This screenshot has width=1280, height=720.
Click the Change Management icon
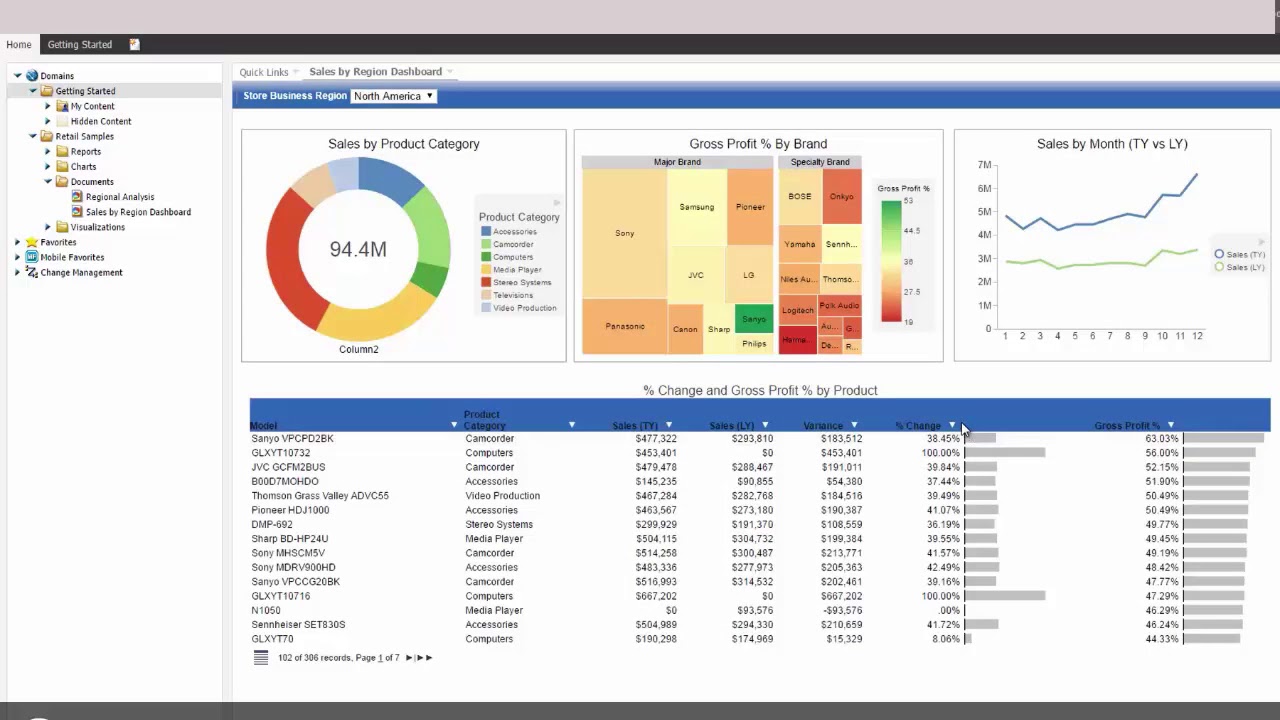[x=32, y=272]
